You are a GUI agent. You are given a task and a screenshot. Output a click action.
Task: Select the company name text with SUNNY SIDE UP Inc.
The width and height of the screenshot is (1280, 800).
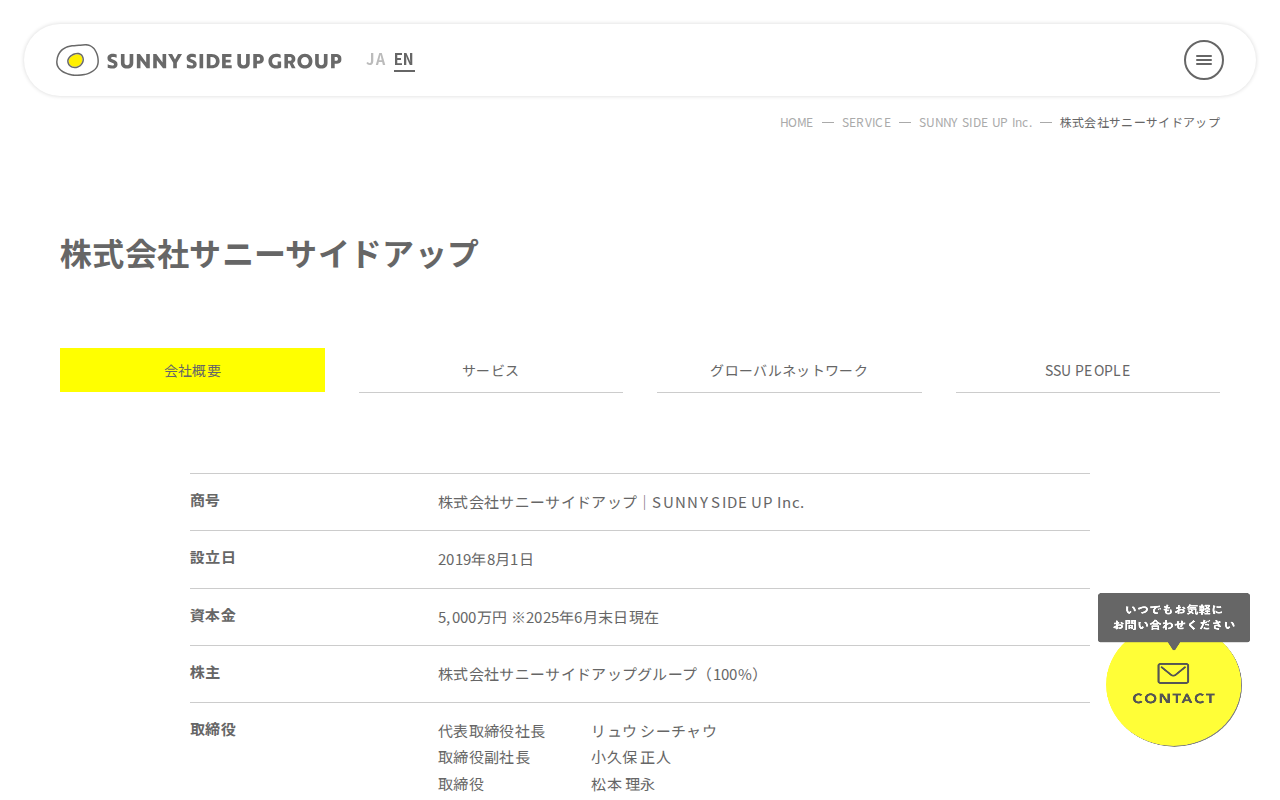(x=621, y=502)
